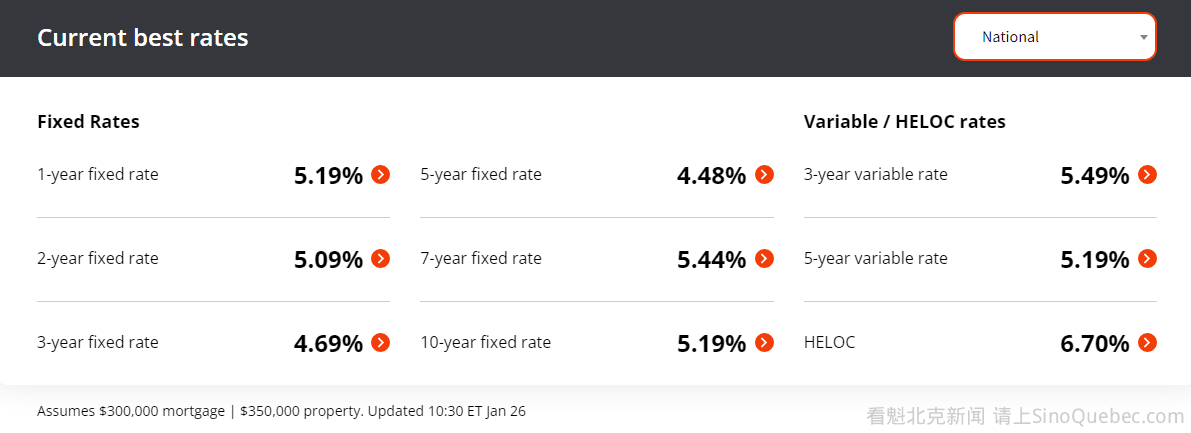1191x433 pixels.
Task: Select the 7-year fixed rate arrow icon
Action: point(764,259)
